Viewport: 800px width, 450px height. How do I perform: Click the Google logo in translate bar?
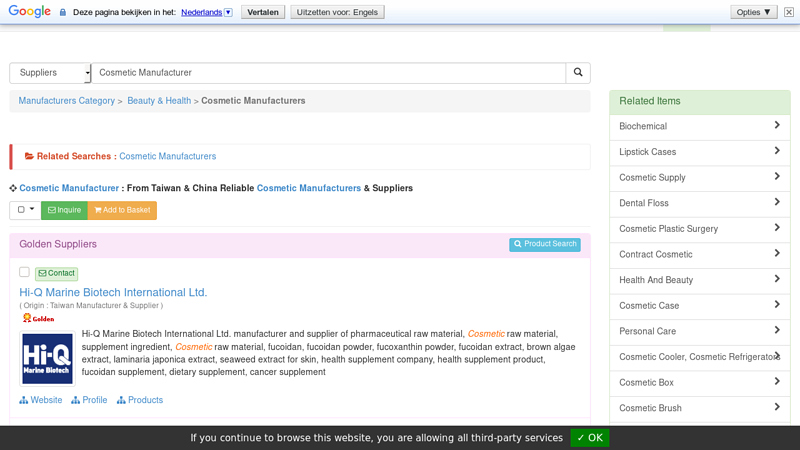(30, 11)
